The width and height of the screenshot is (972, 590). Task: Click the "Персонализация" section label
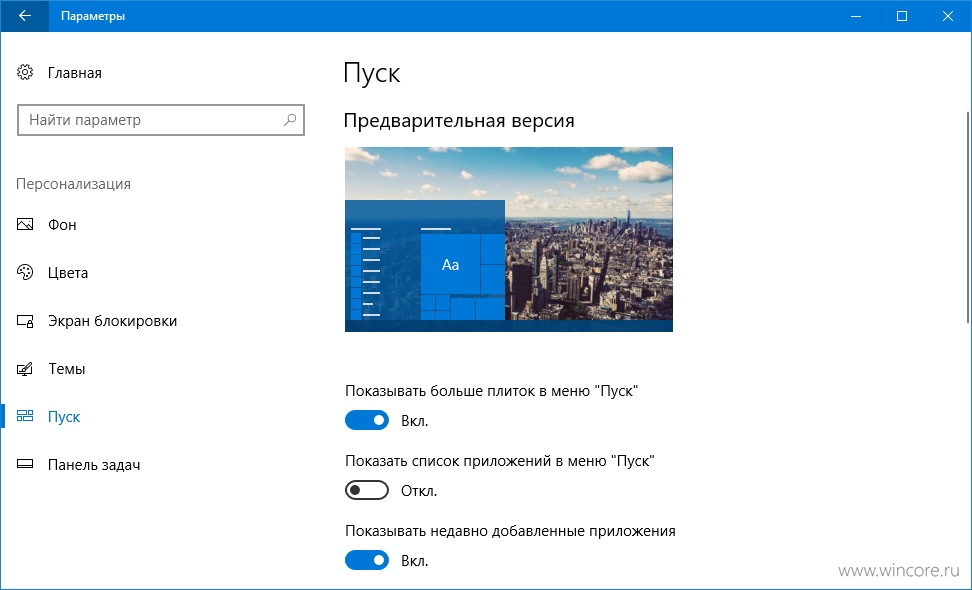[x=73, y=184]
